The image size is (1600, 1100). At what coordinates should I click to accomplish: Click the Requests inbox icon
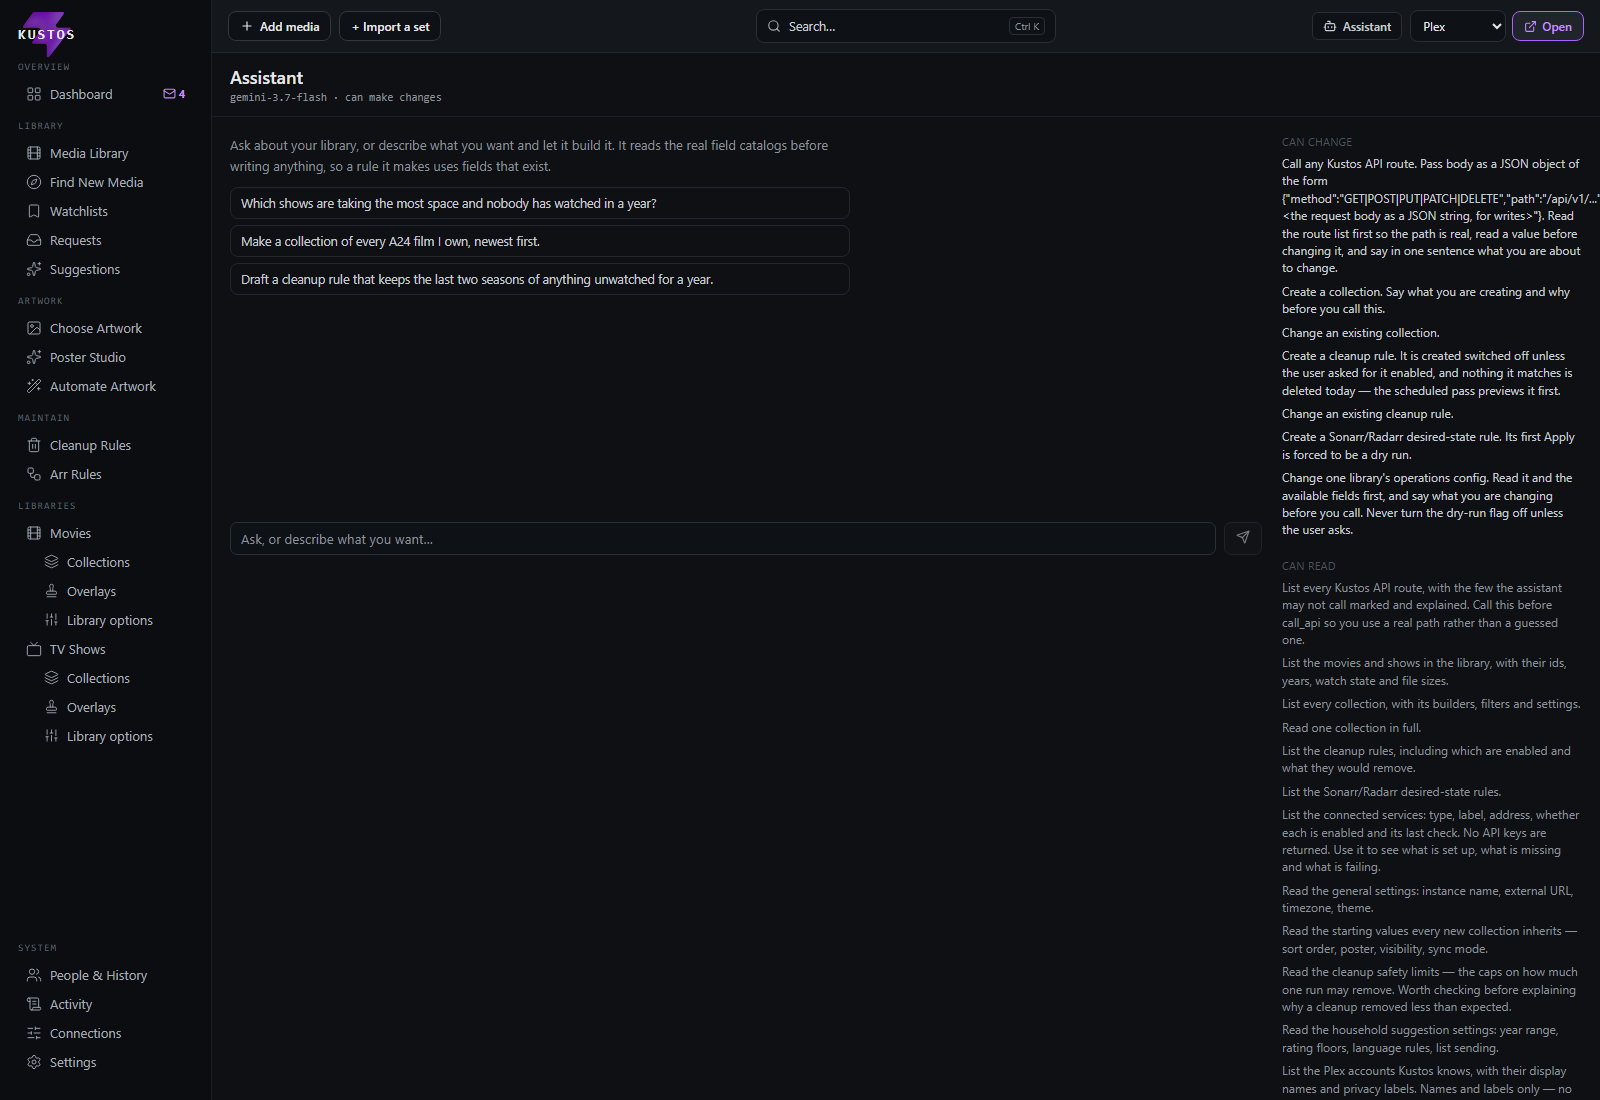tap(34, 240)
